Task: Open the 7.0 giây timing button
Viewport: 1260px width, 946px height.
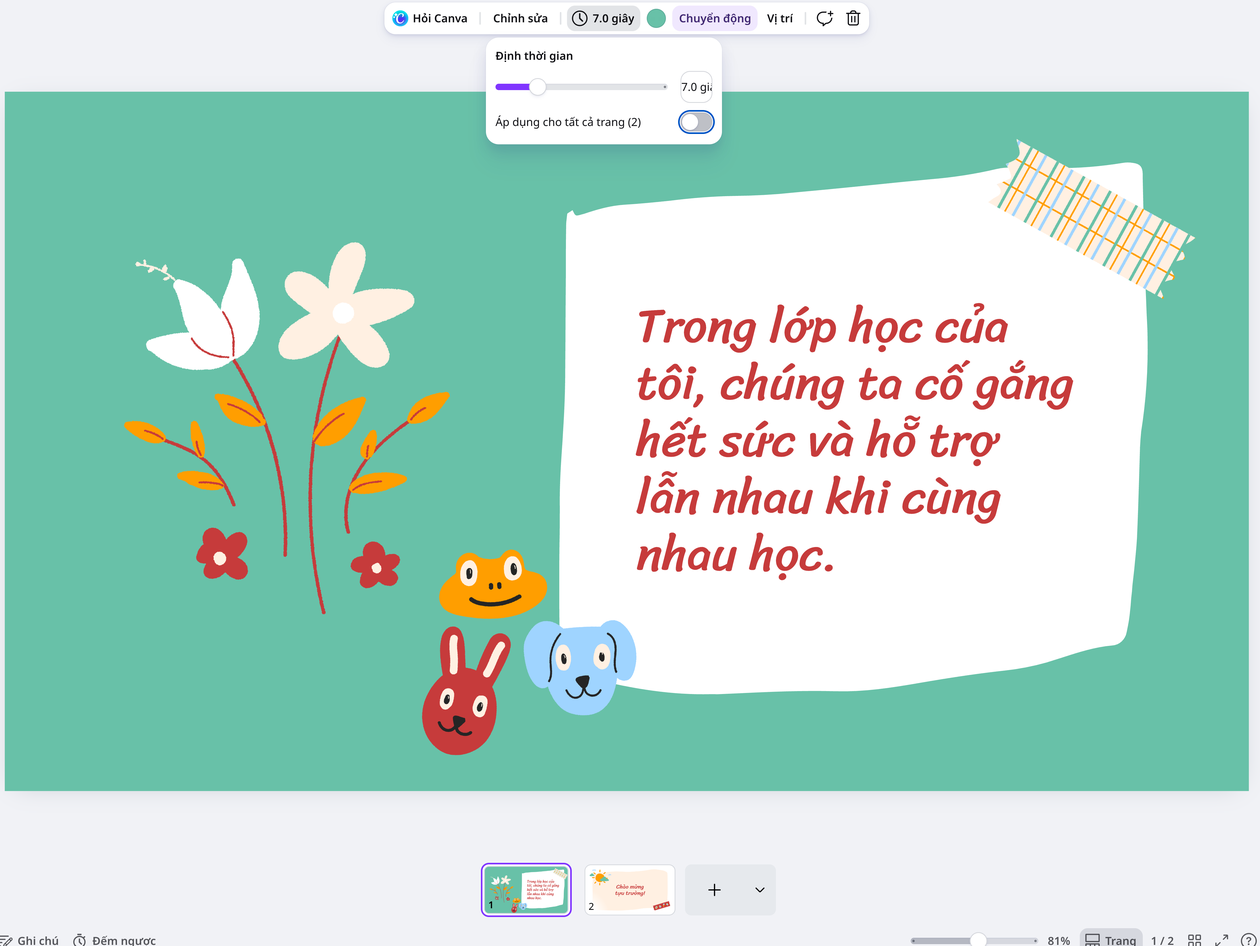Action: 603,18
